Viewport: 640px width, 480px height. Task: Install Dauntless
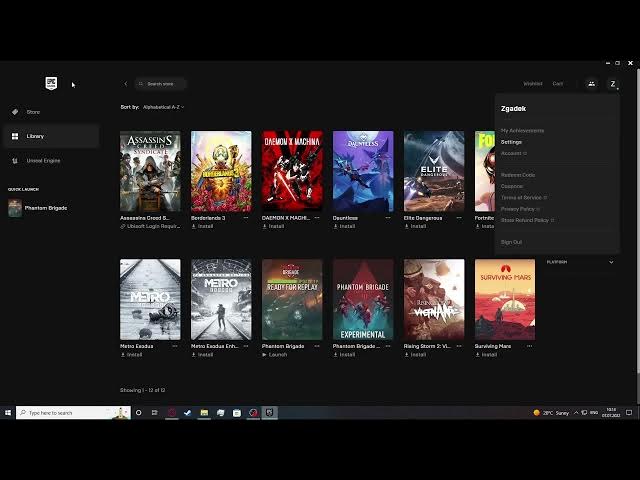344,226
